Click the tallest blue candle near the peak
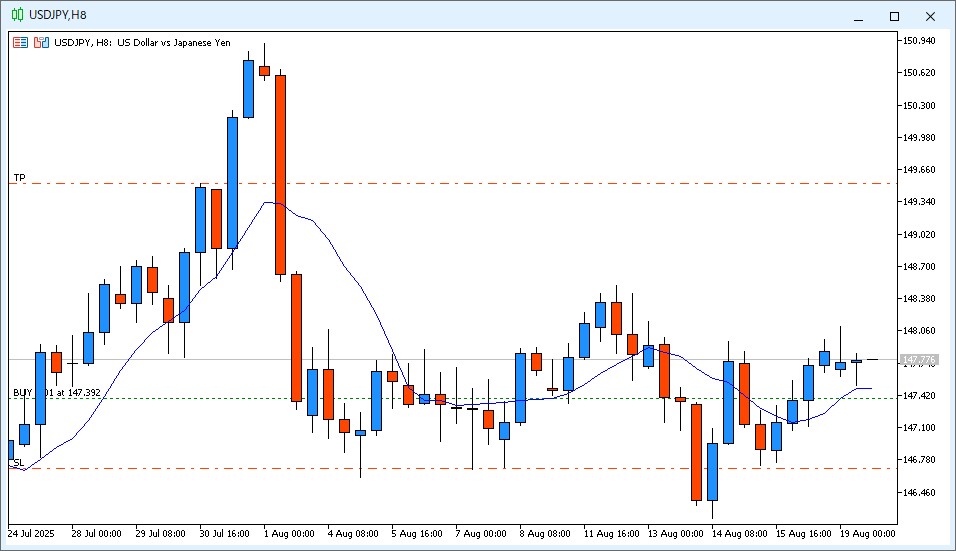Viewport: 956px width, 551px height. click(232, 182)
